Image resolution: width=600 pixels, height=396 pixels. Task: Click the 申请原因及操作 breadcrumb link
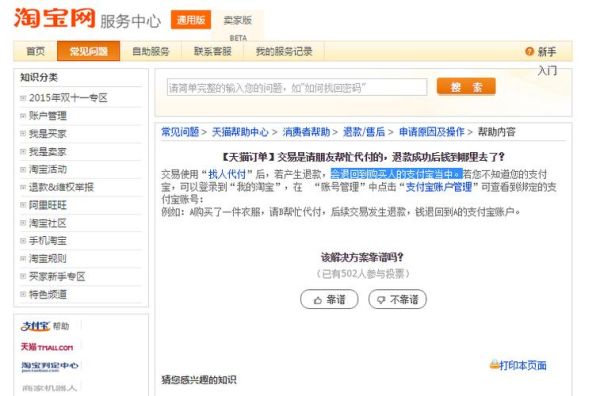(x=431, y=132)
